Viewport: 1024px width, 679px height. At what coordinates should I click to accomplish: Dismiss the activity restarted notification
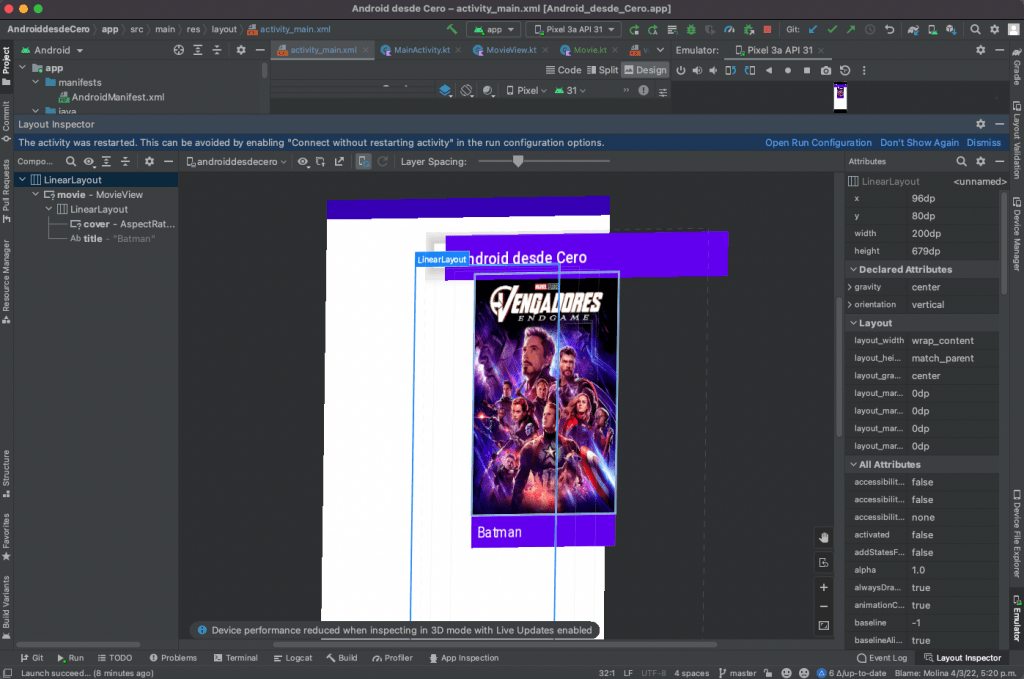984,142
